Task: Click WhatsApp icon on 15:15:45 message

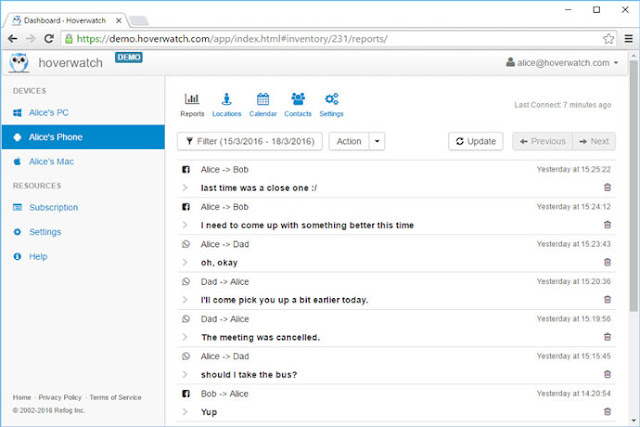Action: (x=186, y=356)
